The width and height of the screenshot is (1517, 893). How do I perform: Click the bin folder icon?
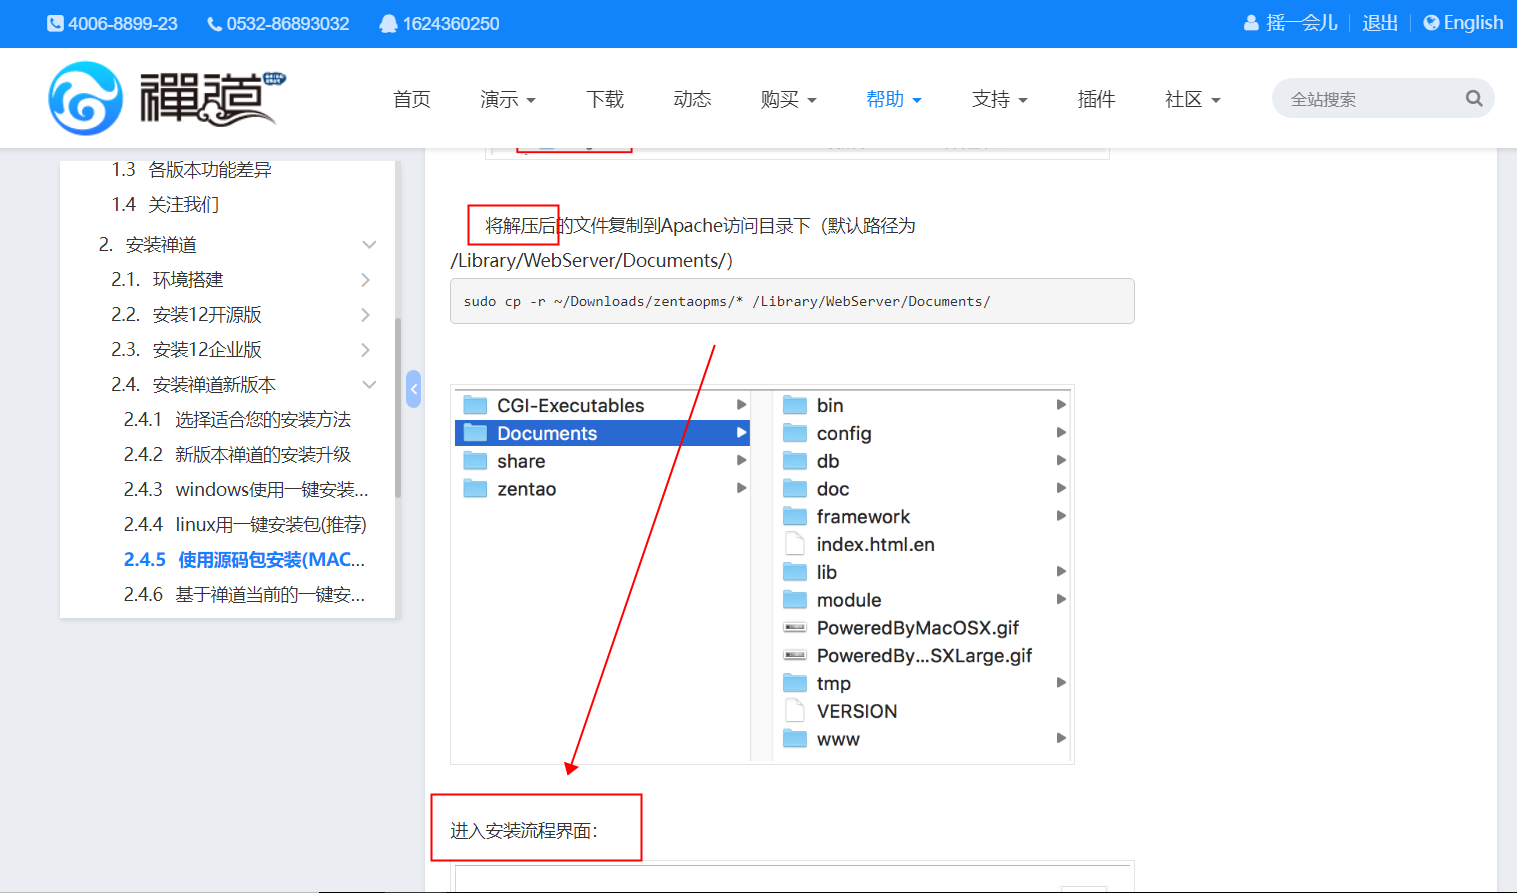pos(795,405)
